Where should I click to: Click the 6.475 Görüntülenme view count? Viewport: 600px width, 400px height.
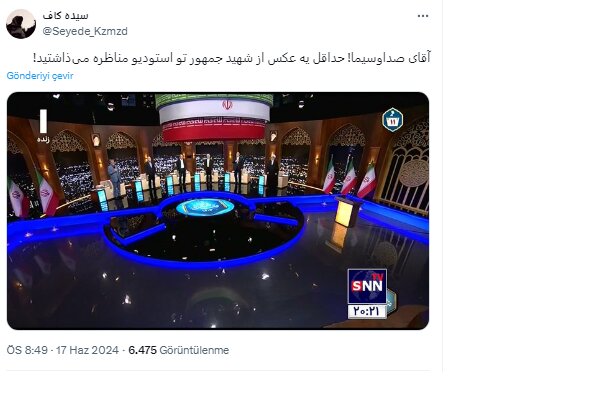179,350
